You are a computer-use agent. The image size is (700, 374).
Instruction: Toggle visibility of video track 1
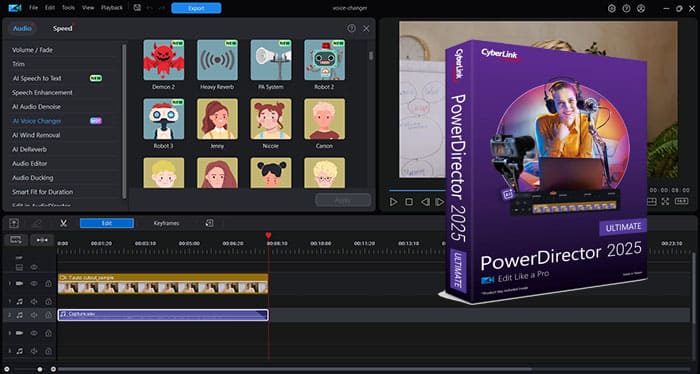pos(34,283)
